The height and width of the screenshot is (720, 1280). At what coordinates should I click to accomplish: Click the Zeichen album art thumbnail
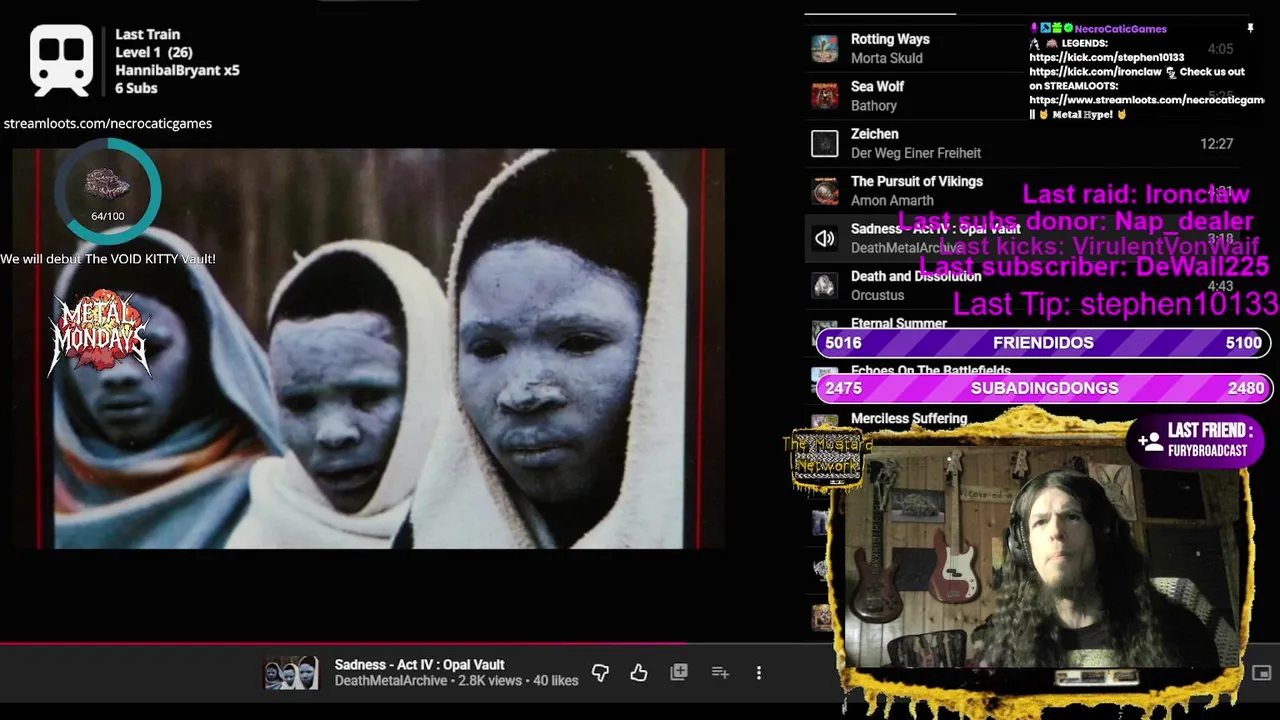click(824, 144)
